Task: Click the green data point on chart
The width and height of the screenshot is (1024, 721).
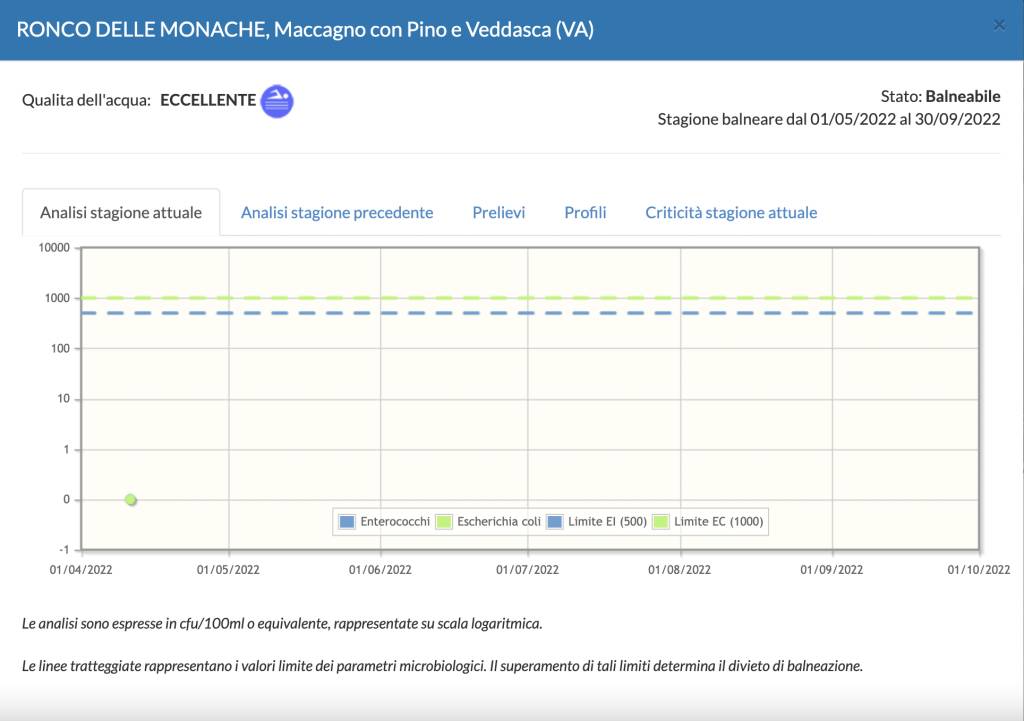Action: (131, 500)
